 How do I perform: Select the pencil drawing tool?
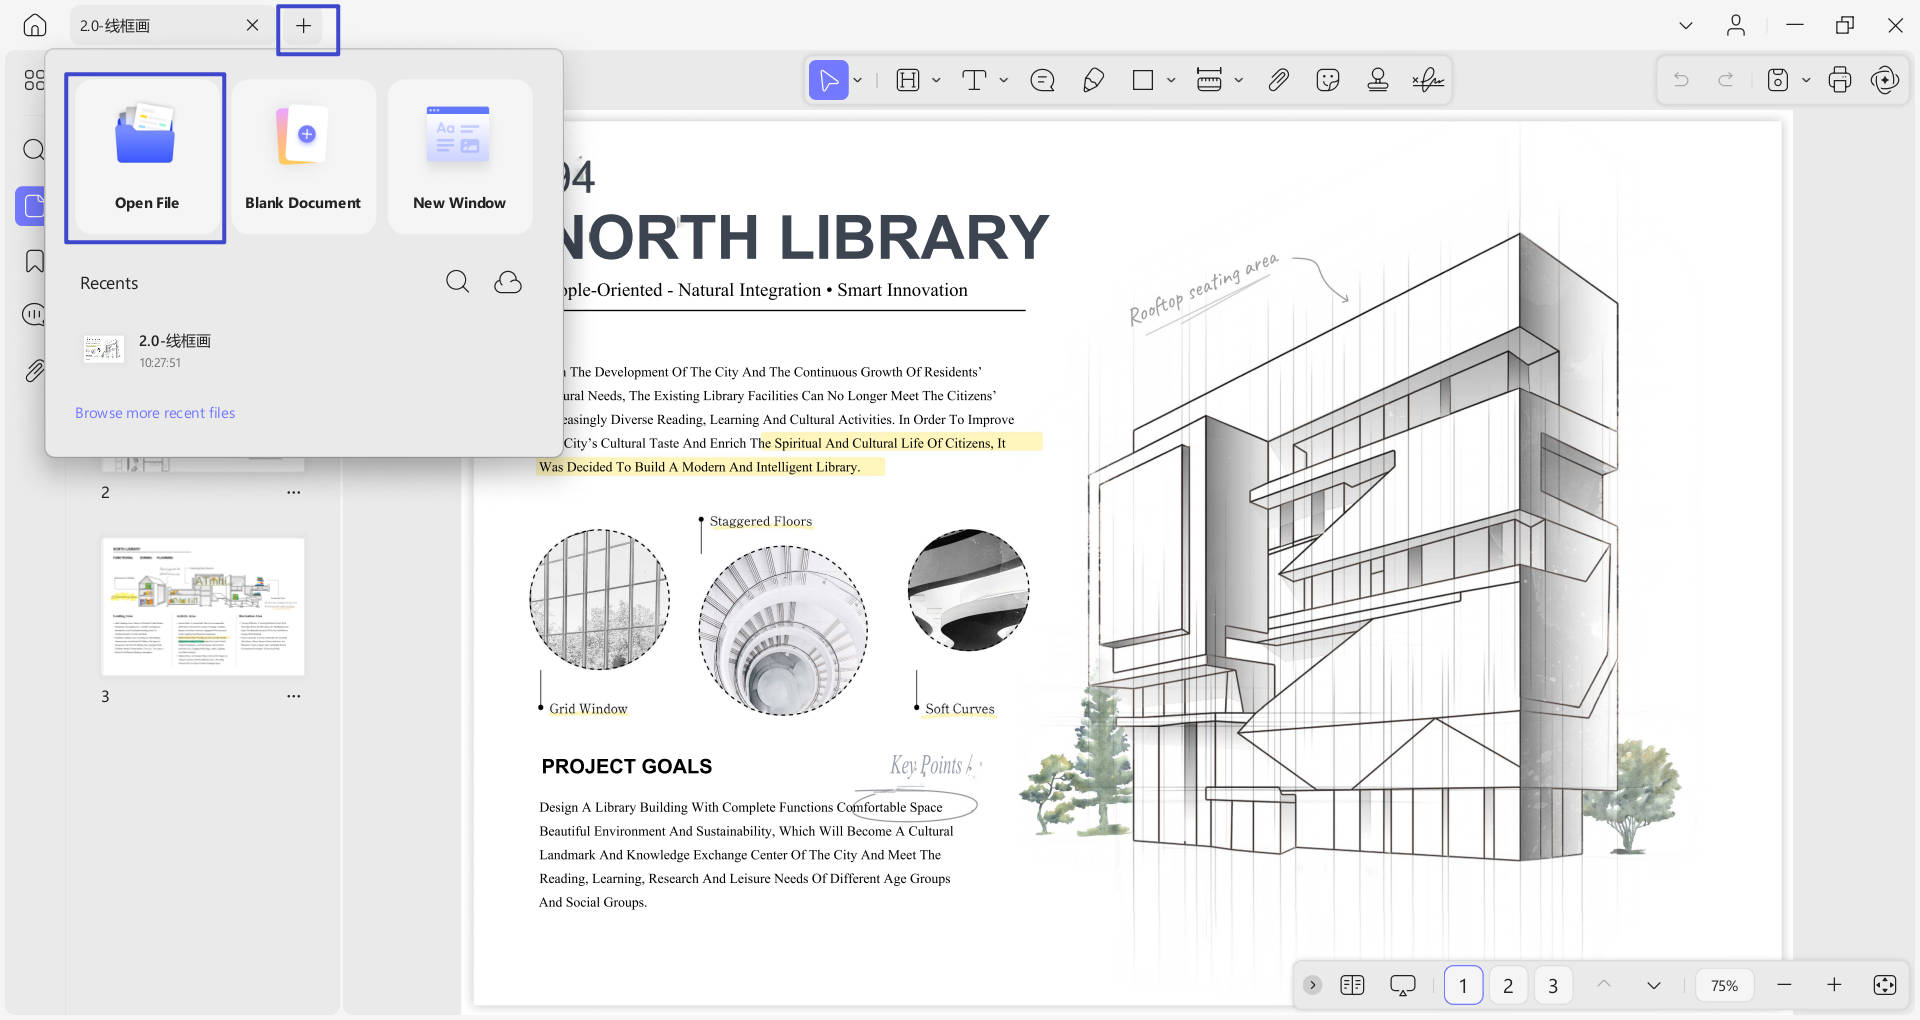pyautogui.click(x=1093, y=80)
